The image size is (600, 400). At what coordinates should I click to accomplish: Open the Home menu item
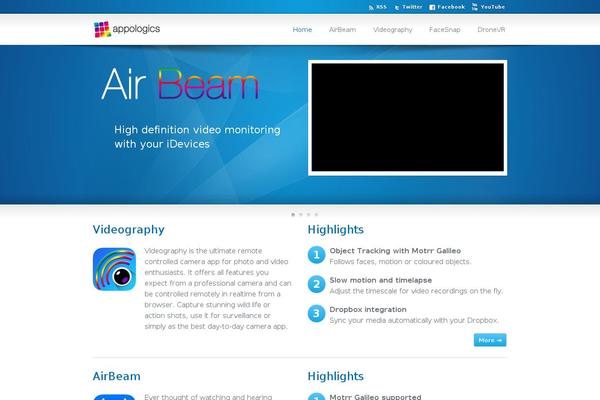click(302, 29)
